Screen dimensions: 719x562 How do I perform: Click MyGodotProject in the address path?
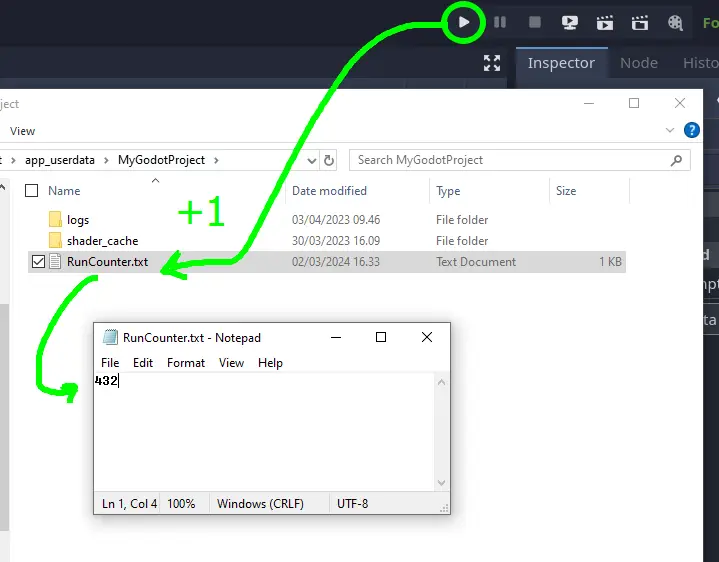pos(161,160)
